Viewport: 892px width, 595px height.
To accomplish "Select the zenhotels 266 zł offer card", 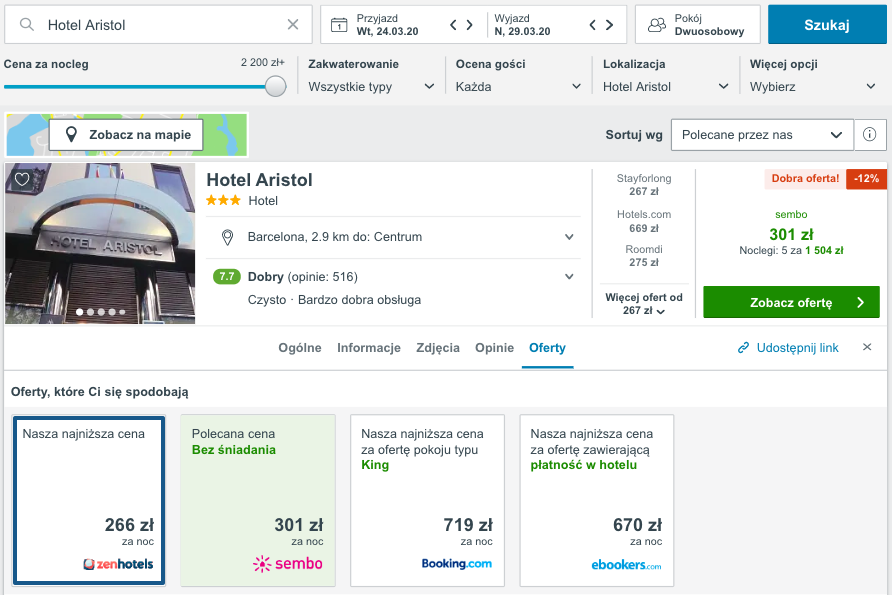I will [89, 500].
